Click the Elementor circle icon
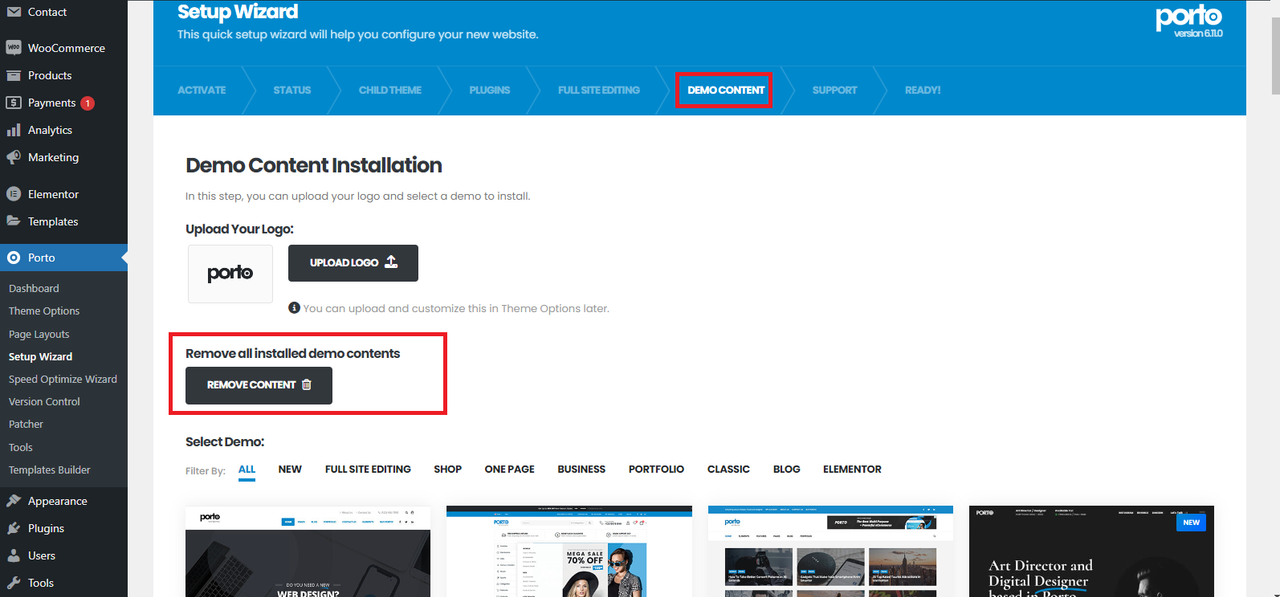 [14, 194]
